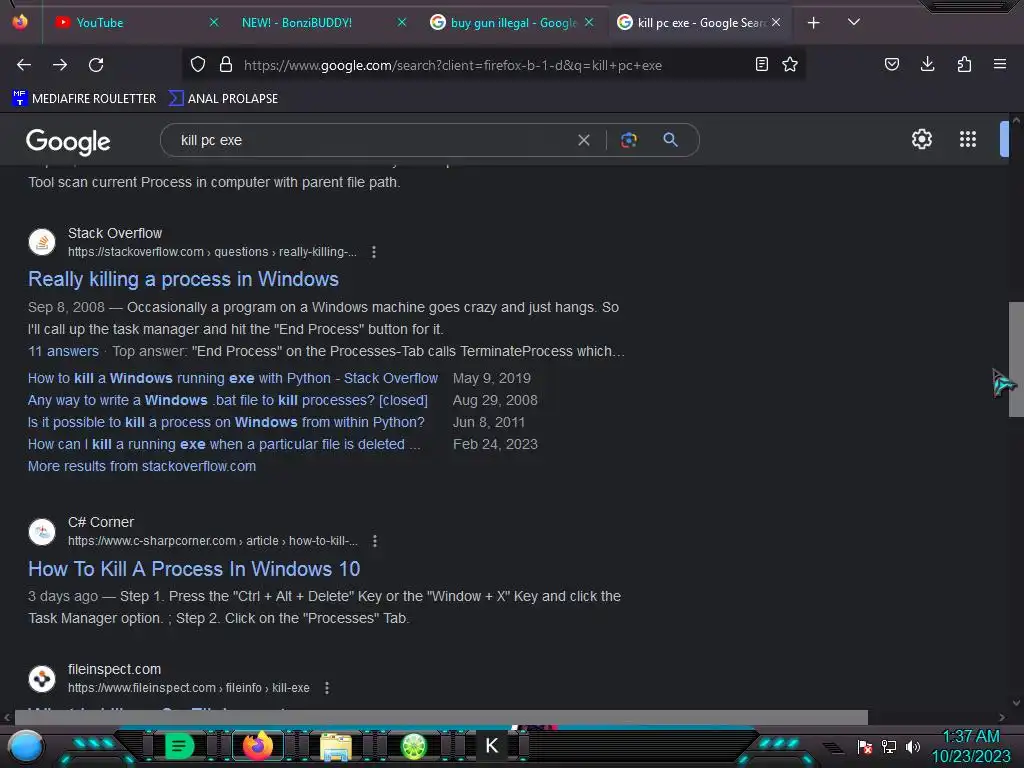
Task: Submit search with the magnifier icon
Action: click(x=670, y=140)
